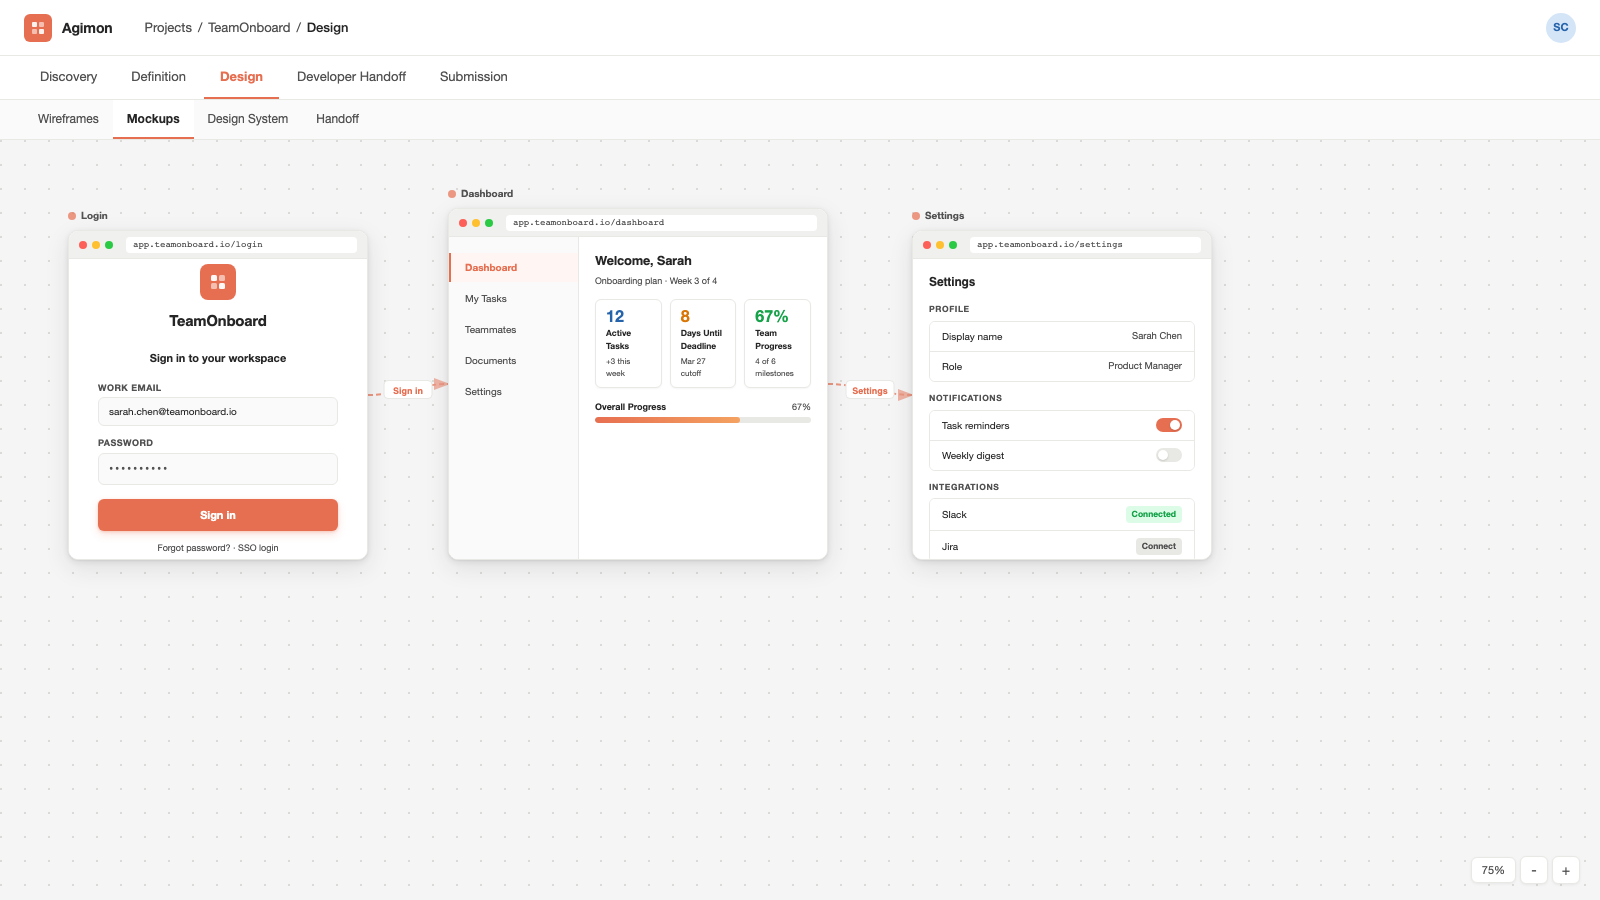Open the Definition phase tab

coord(158,77)
